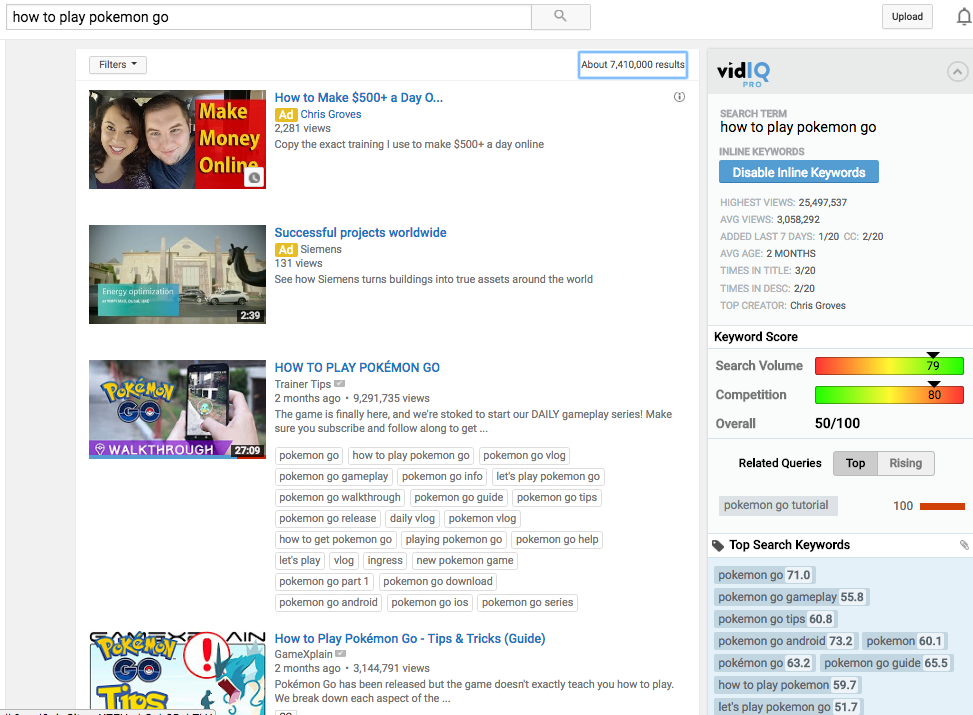The height and width of the screenshot is (715, 973).
Task: Click the 'pokemon go release' inline tag
Action: click(328, 518)
